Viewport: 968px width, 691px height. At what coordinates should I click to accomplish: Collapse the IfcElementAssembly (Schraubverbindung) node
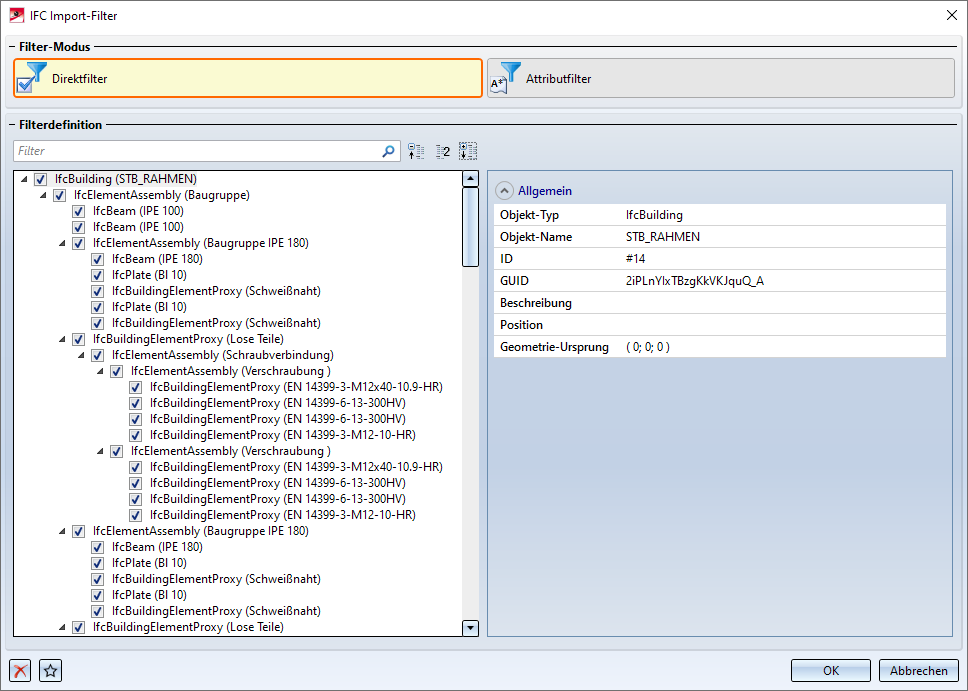82,355
